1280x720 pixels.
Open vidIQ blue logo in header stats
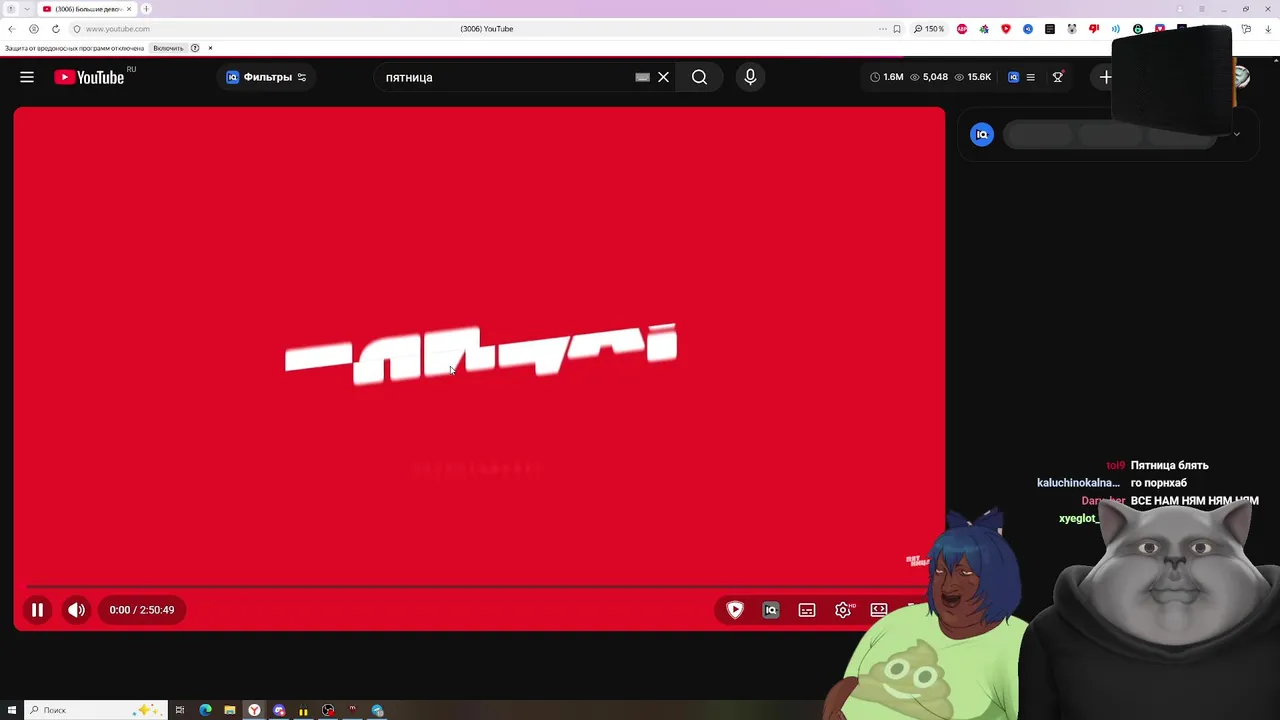[1013, 77]
